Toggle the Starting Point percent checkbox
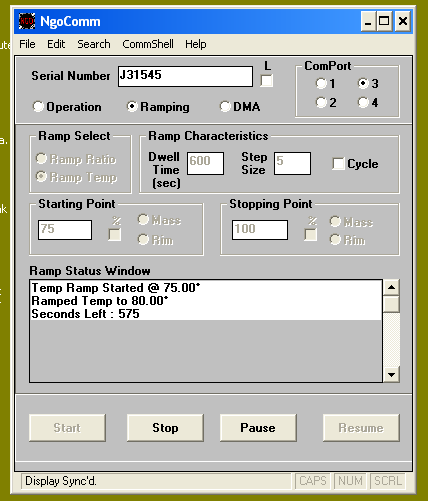 [115, 235]
